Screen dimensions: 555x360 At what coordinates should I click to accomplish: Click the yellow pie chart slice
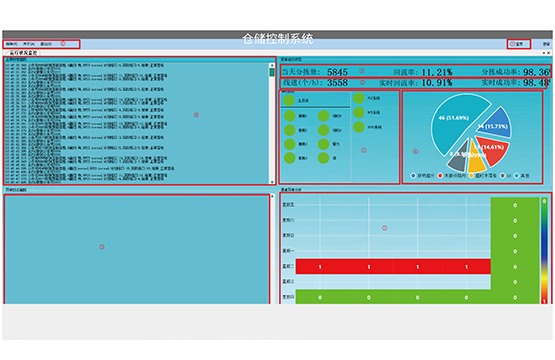coord(476,158)
